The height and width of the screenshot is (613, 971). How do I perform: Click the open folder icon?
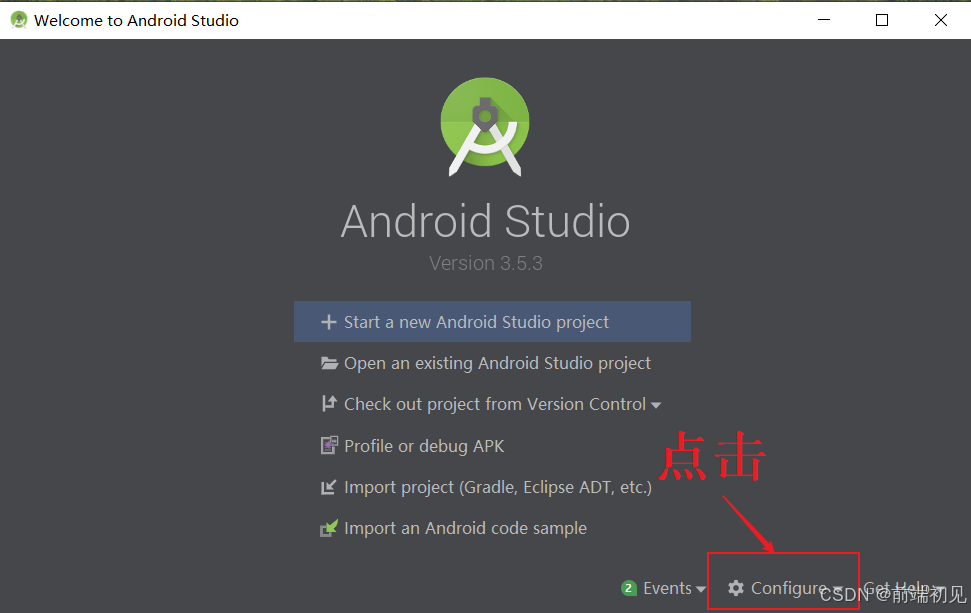tap(329, 363)
